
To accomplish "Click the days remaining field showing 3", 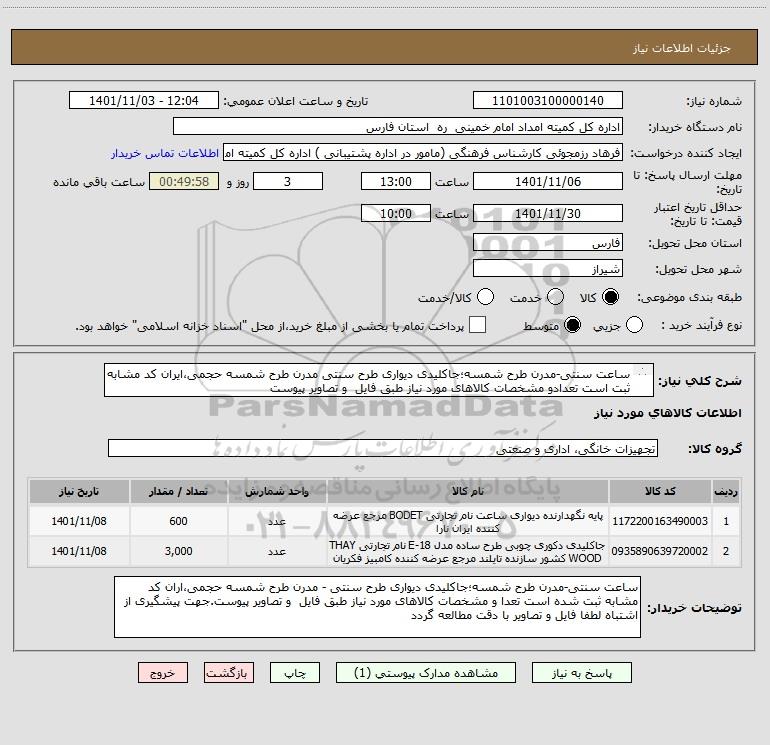I will 288,182.
